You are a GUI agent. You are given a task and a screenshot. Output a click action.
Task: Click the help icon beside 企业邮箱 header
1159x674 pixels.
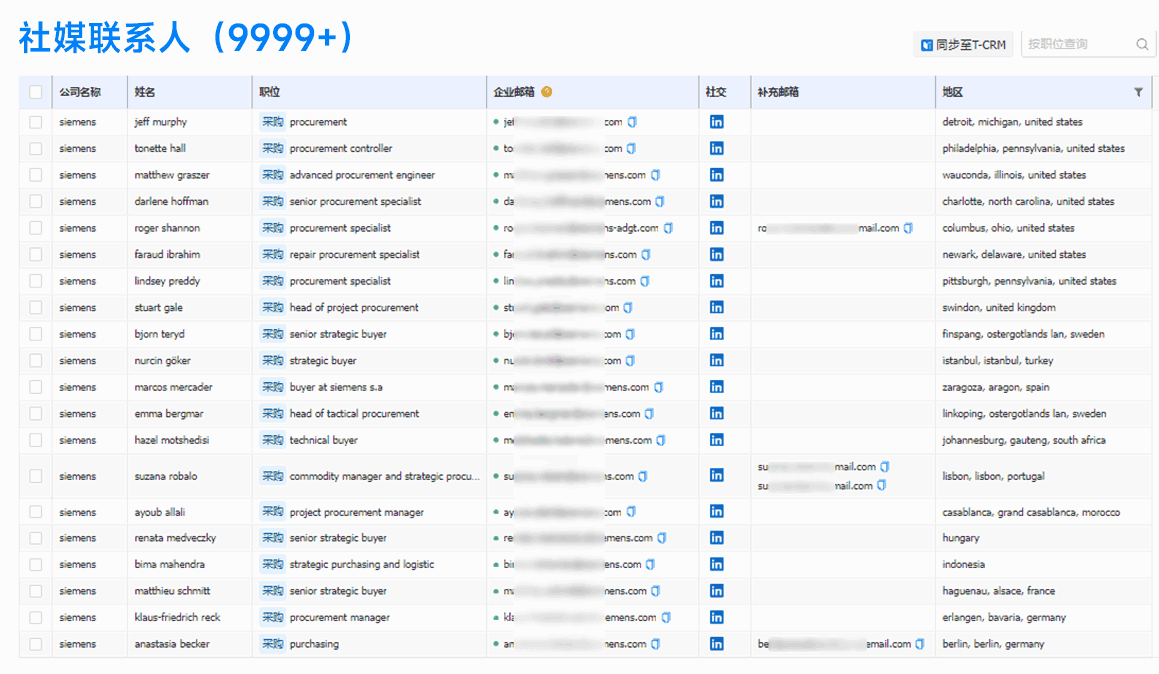pos(547,92)
